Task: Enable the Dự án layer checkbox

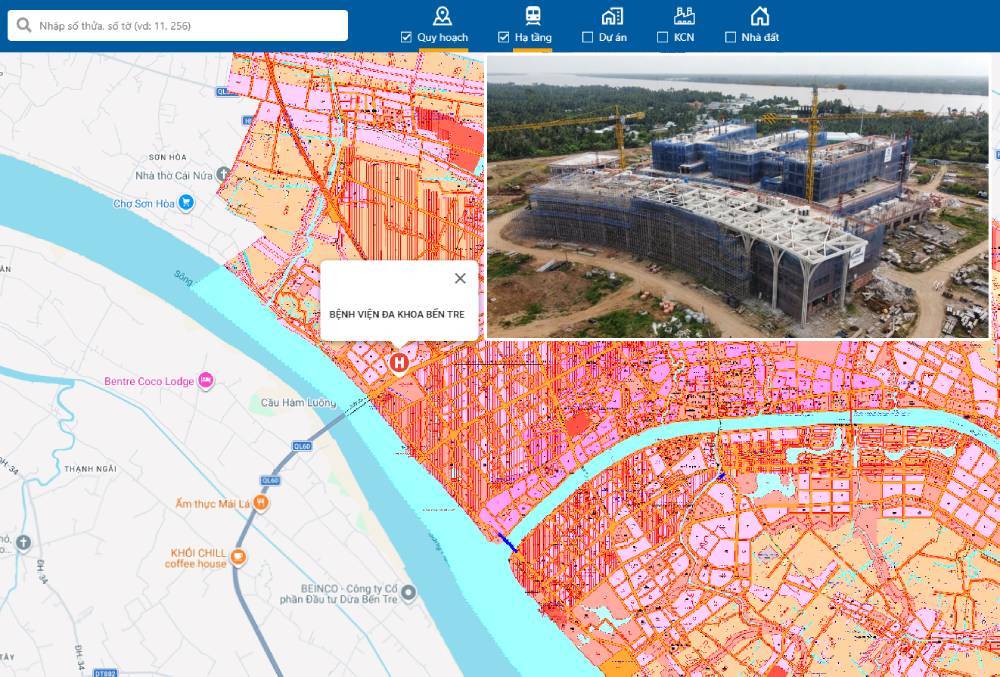Action: tap(588, 37)
